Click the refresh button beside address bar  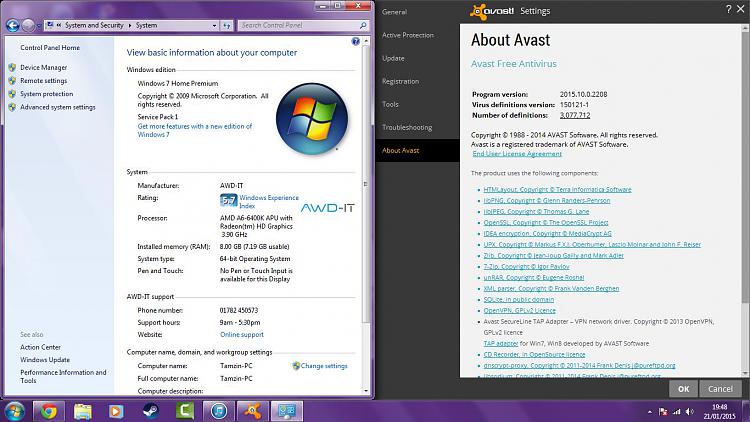227,25
